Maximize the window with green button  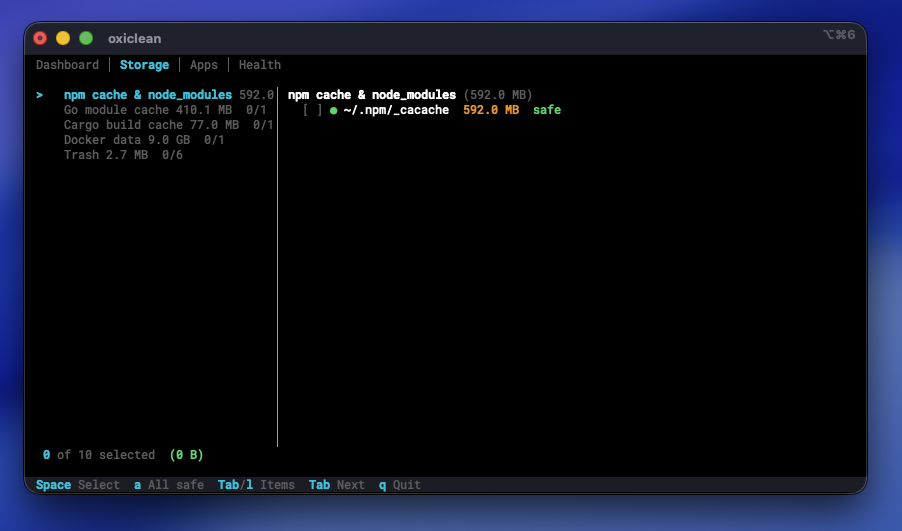click(x=86, y=38)
